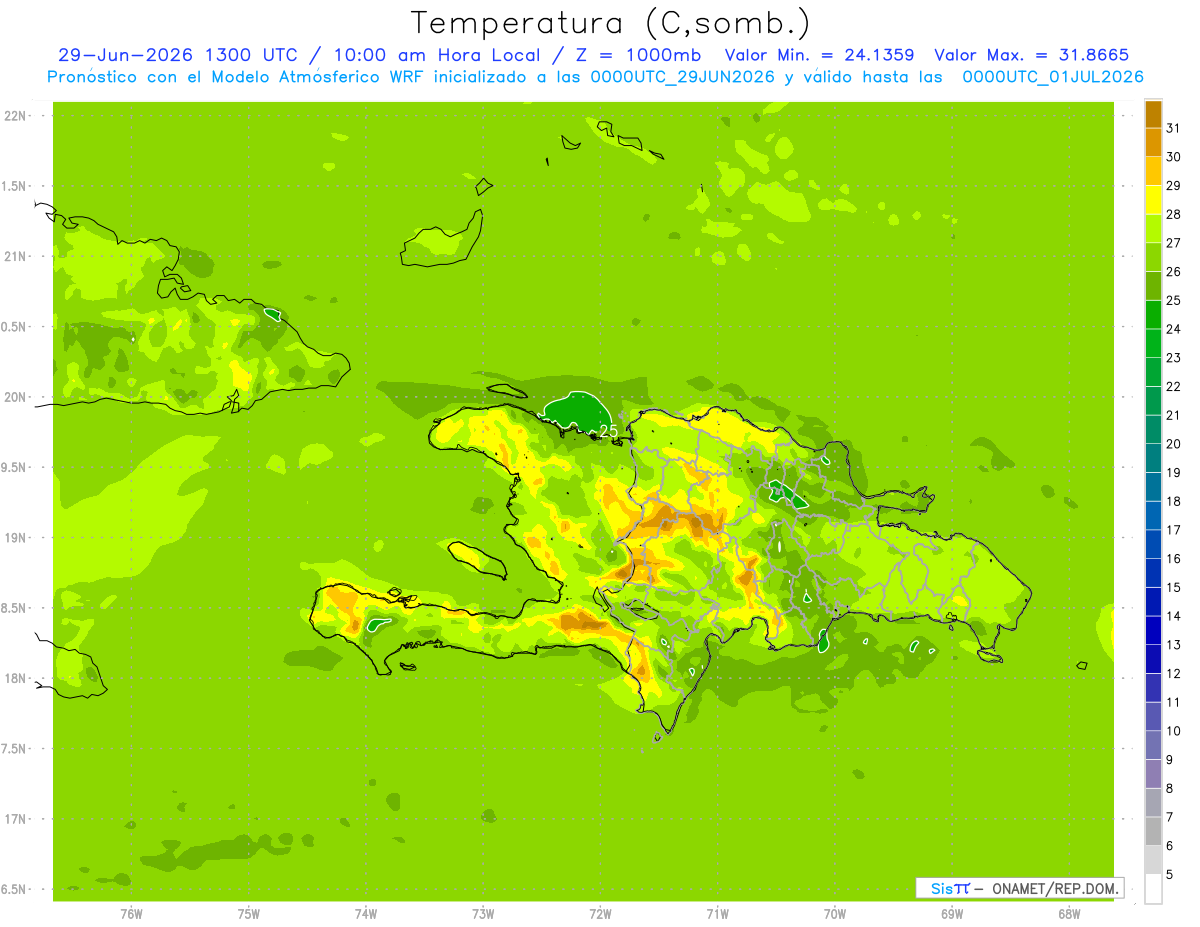Click the green swatch between 24 and 25
This screenshot has height=927, width=1200.
click(1153, 315)
